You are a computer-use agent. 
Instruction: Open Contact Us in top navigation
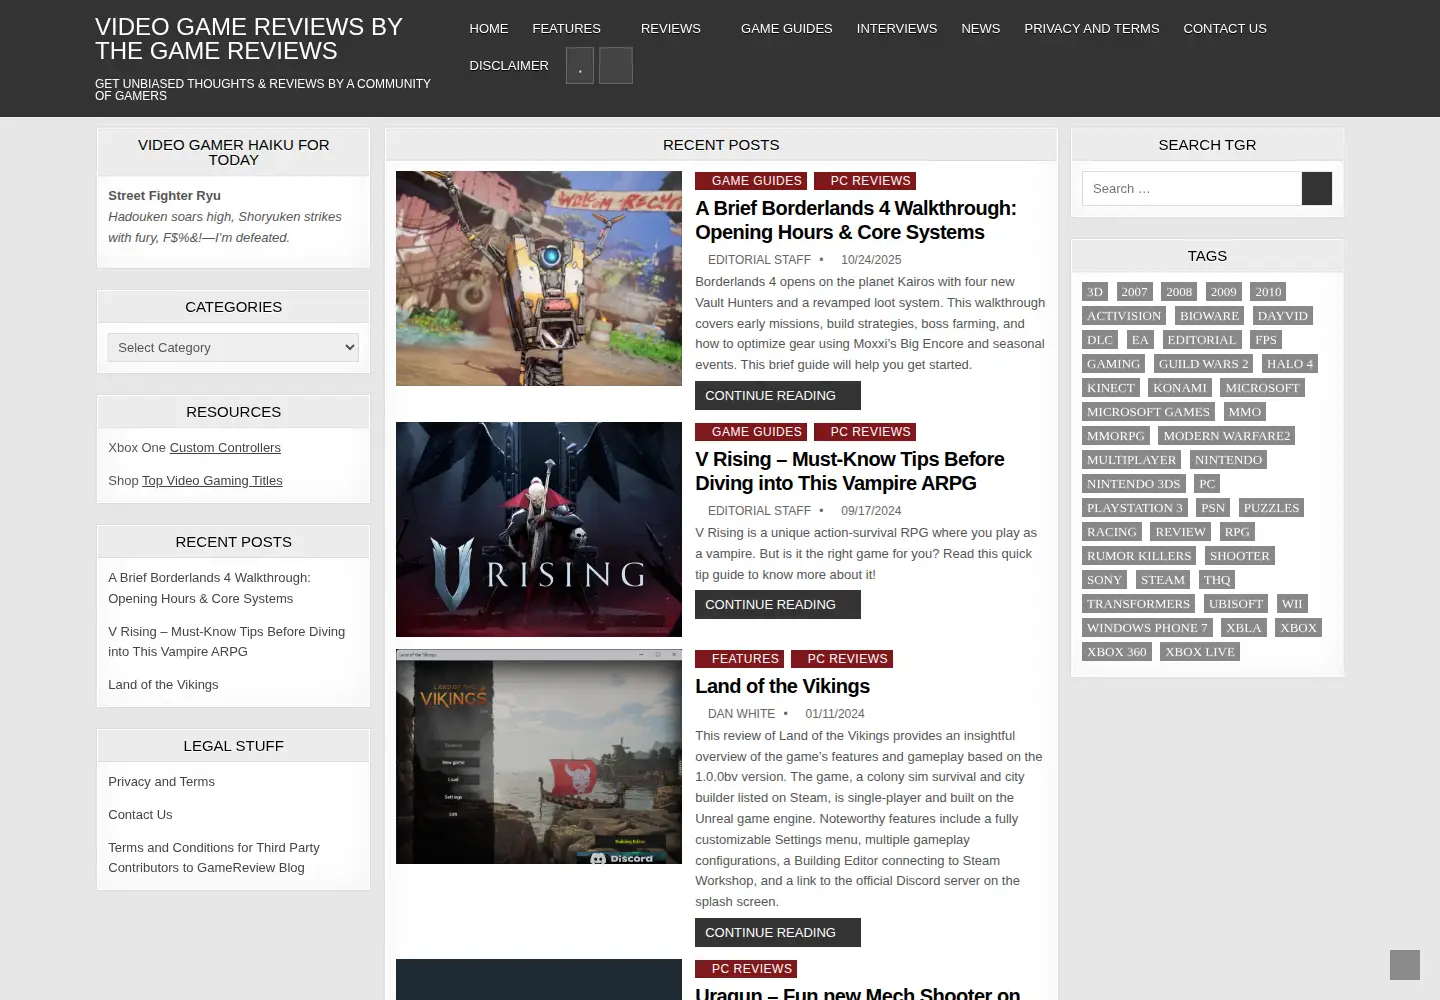click(1225, 28)
